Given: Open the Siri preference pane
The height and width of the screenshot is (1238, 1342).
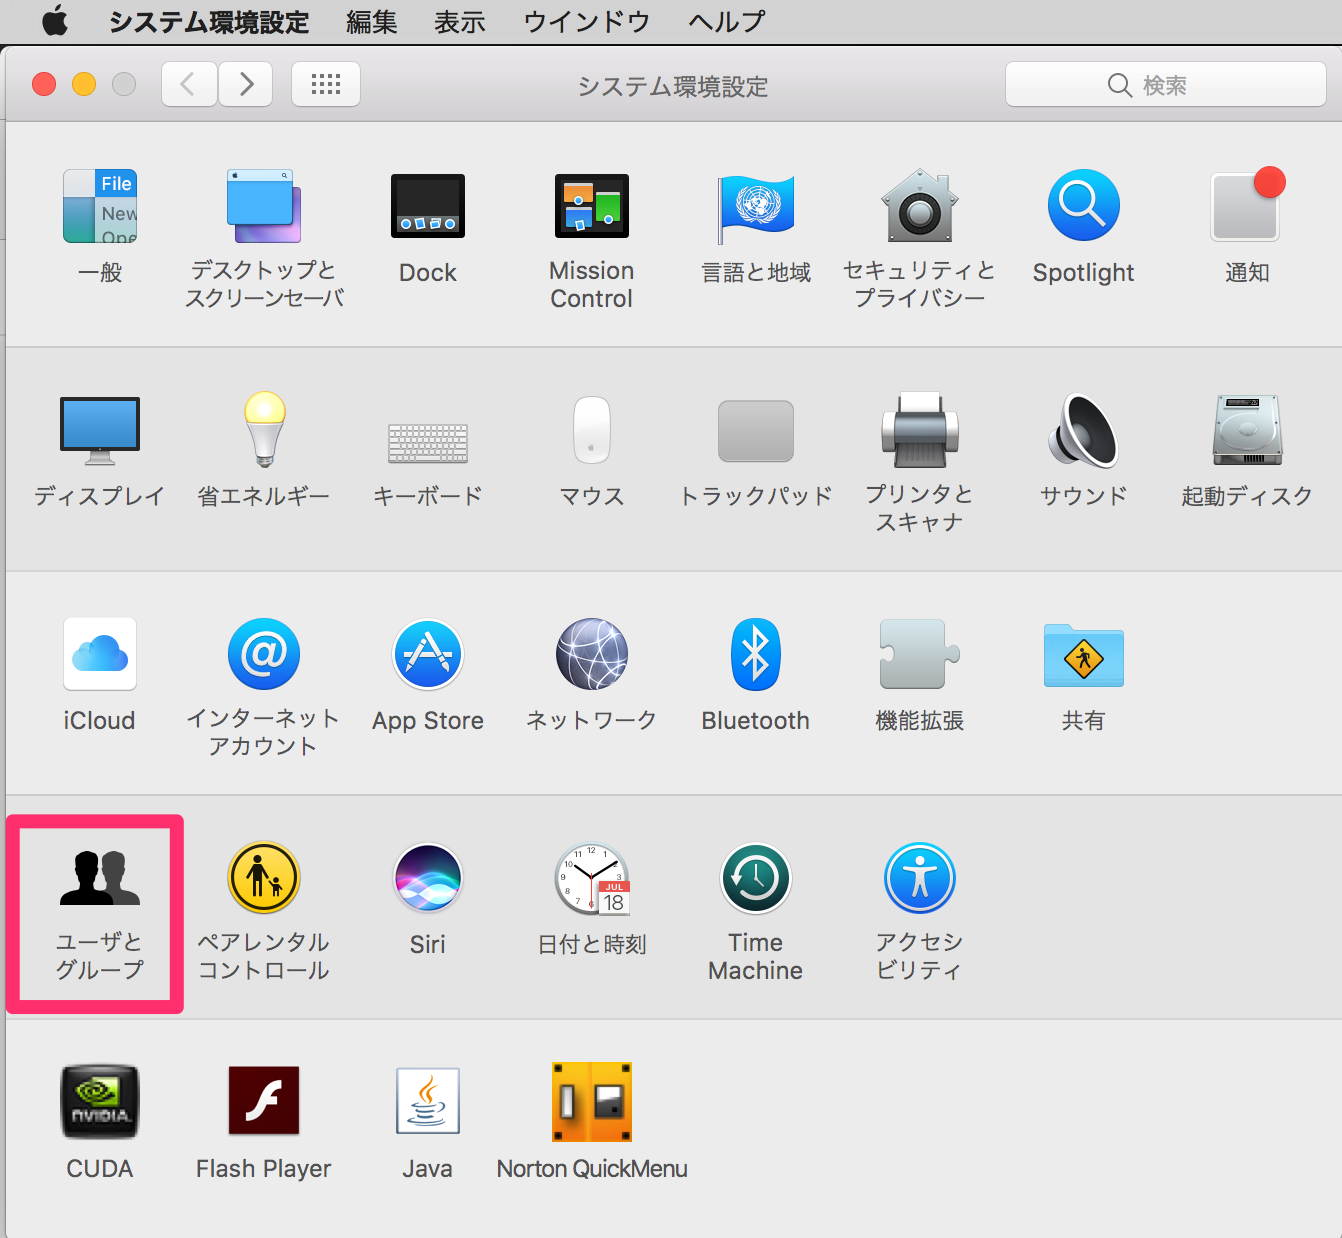Looking at the screenshot, I should (x=428, y=878).
